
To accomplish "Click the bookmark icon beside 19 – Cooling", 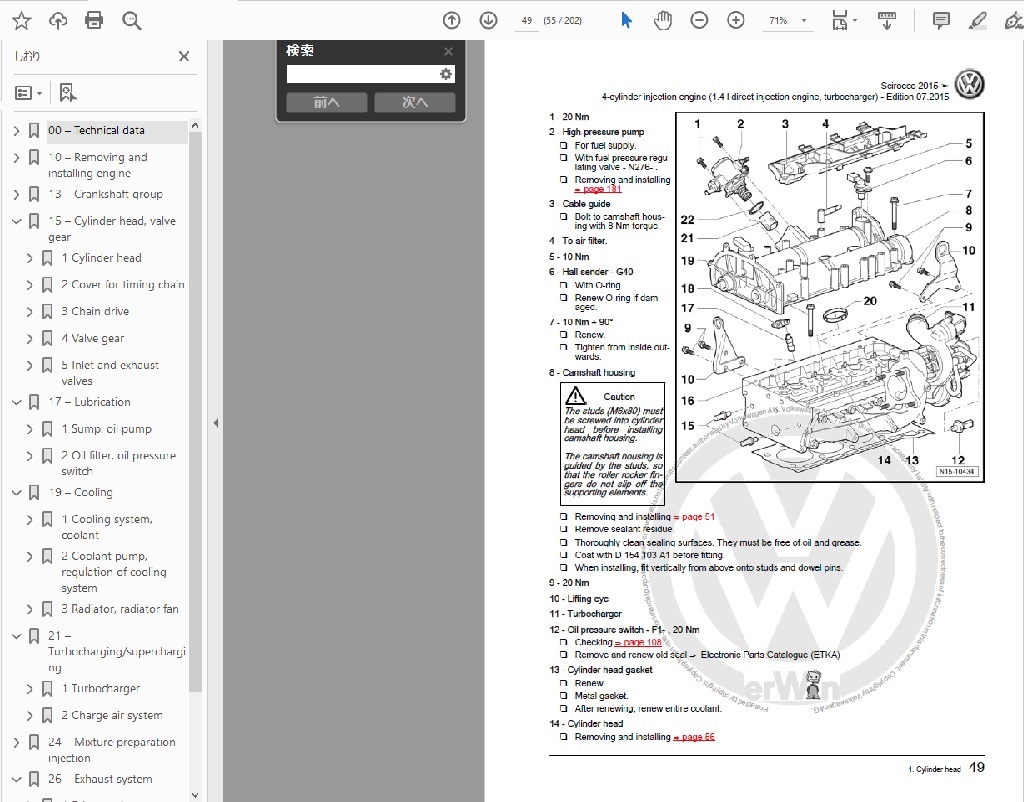I will (34, 492).
